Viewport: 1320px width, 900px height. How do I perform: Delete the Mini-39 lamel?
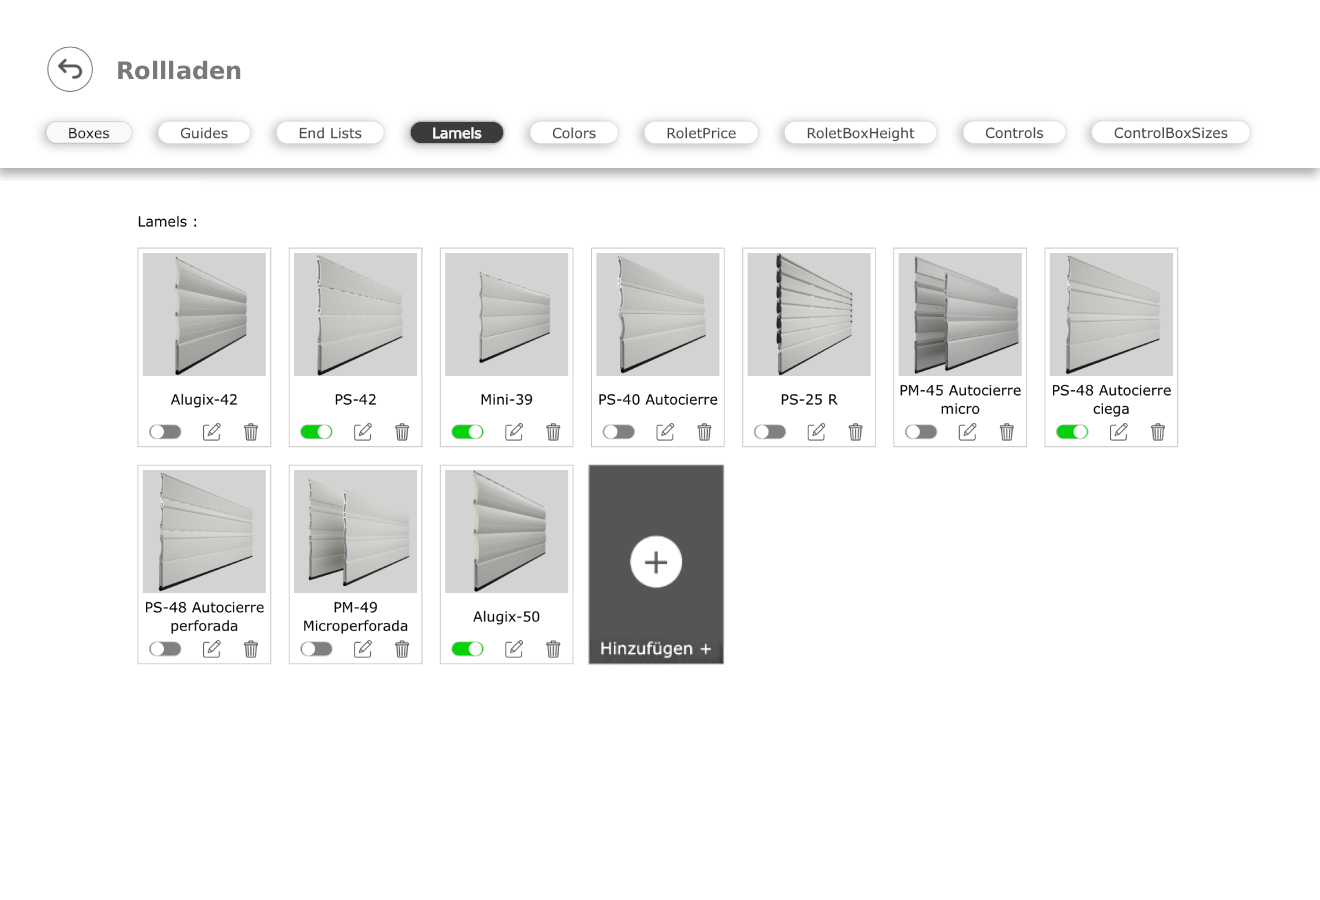[x=553, y=432]
